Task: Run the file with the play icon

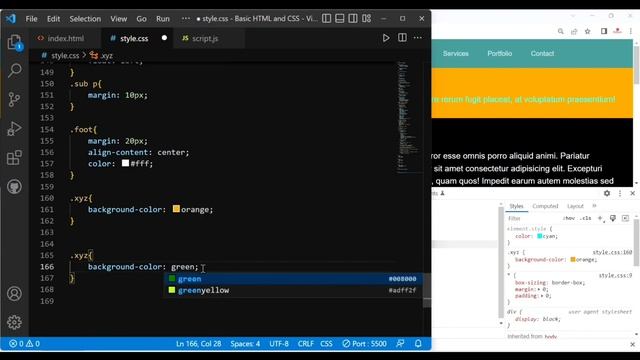Action: tap(386, 38)
